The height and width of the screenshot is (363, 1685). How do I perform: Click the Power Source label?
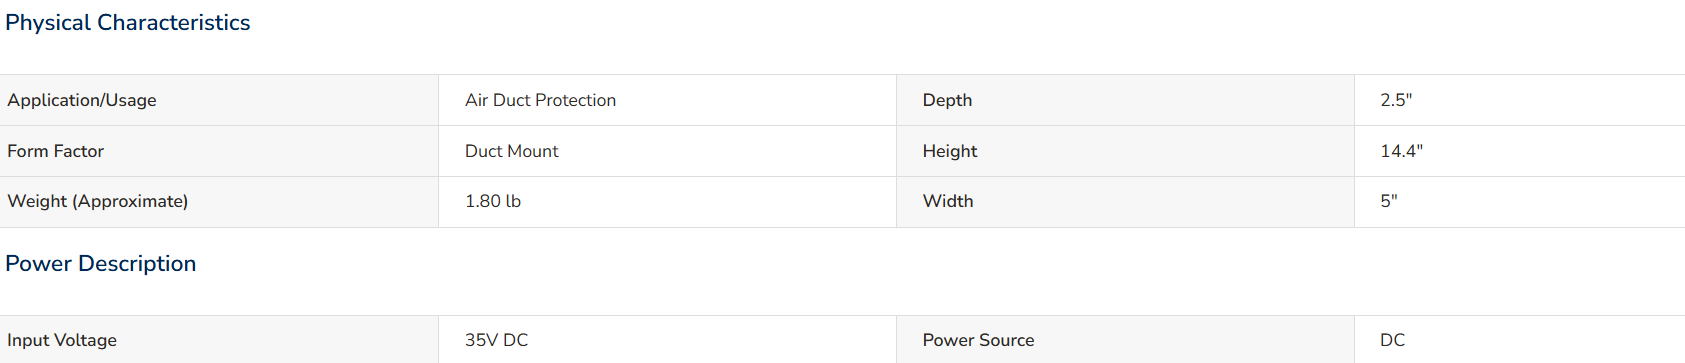pos(978,340)
